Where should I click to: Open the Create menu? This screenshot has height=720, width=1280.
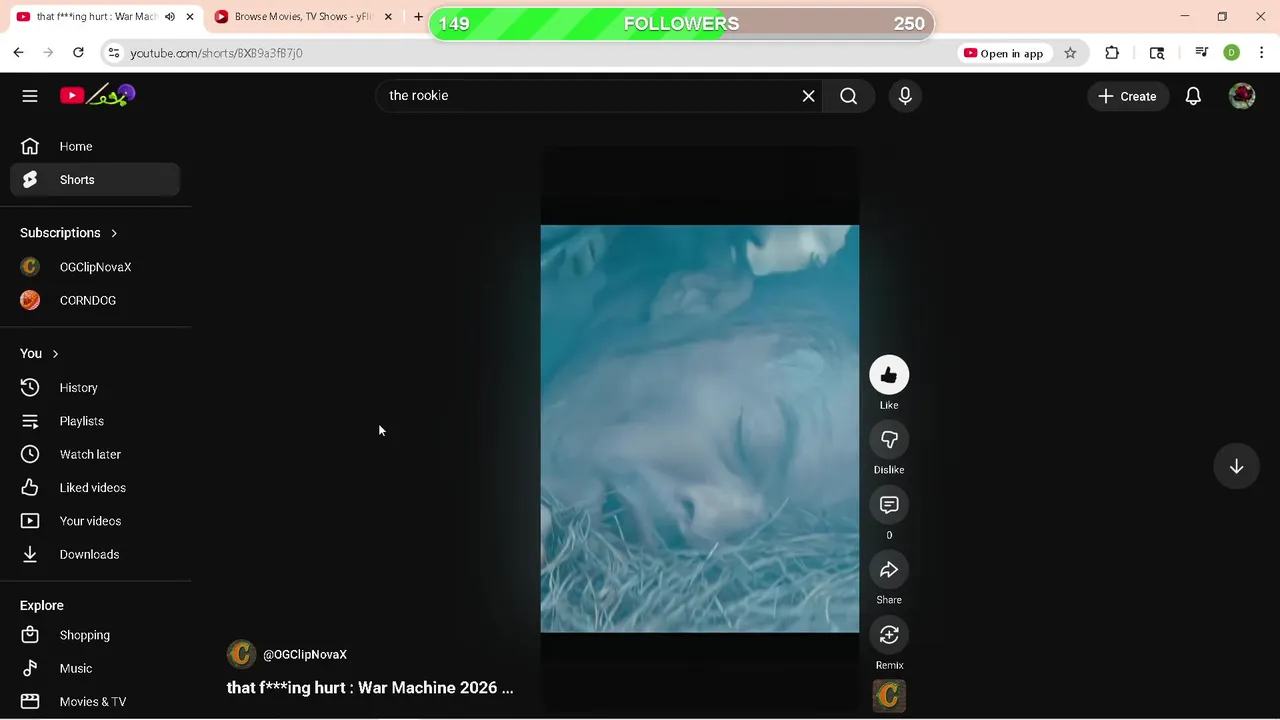pos(1128,96)
